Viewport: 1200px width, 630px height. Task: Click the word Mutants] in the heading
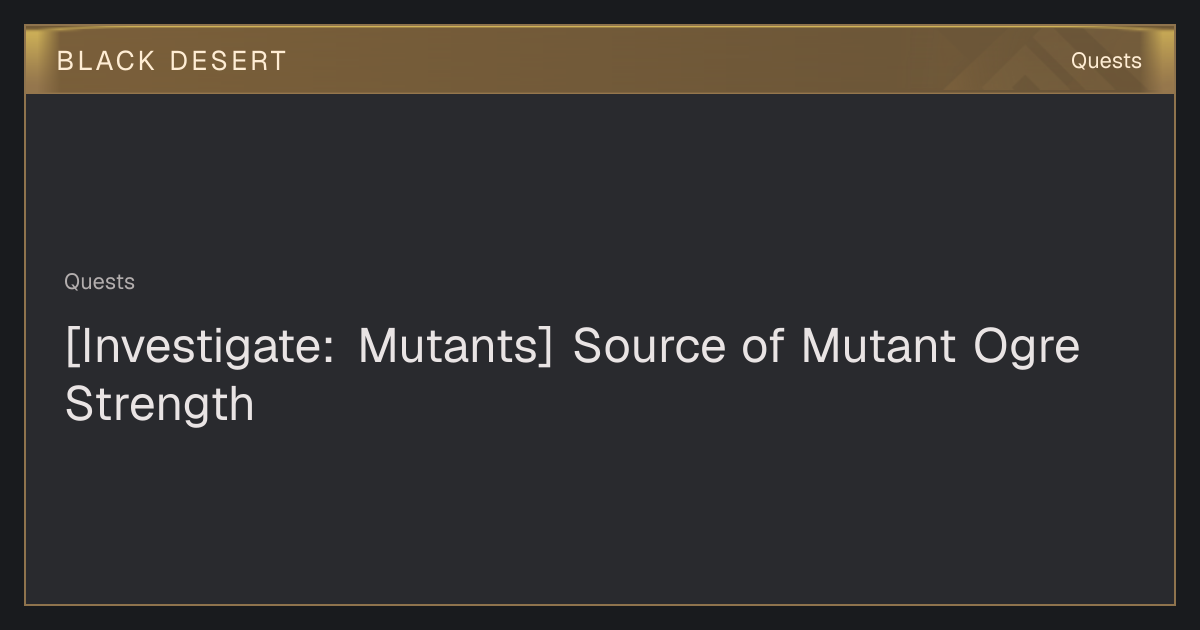point(455,346)
